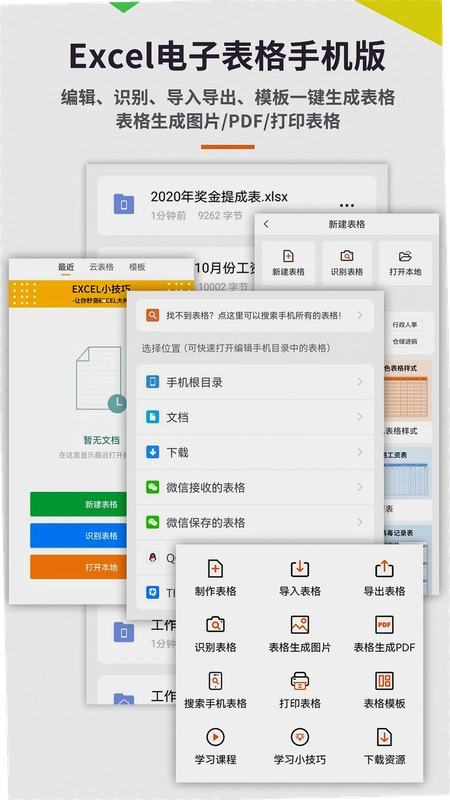Click file icon of 2020年奖金提成表.xlsx

pos(123,205)
